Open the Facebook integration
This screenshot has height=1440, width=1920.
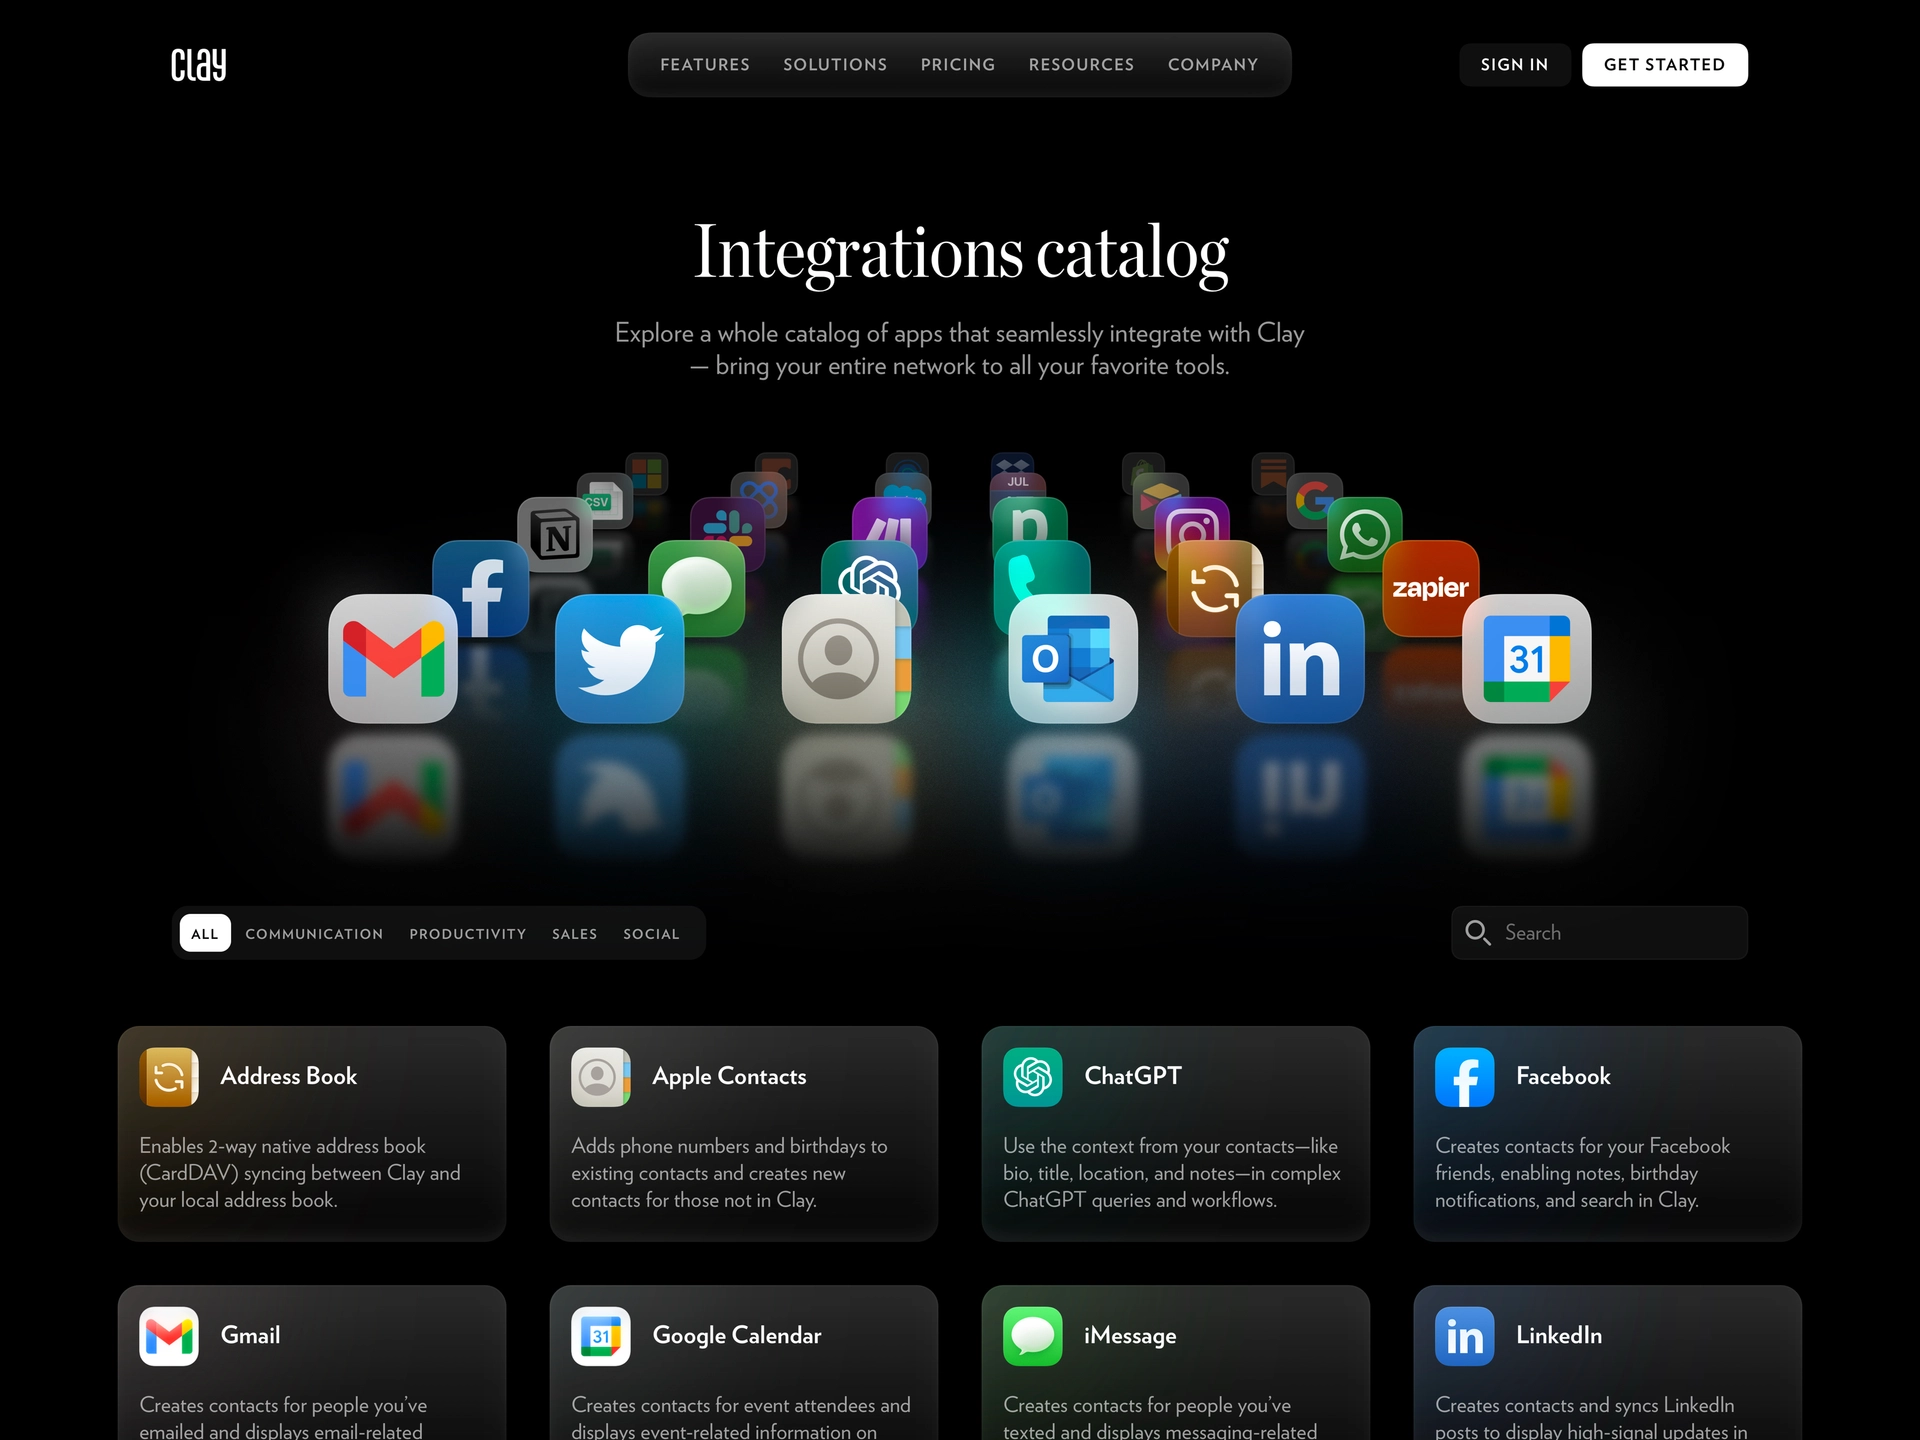tap(1607, 1133)
